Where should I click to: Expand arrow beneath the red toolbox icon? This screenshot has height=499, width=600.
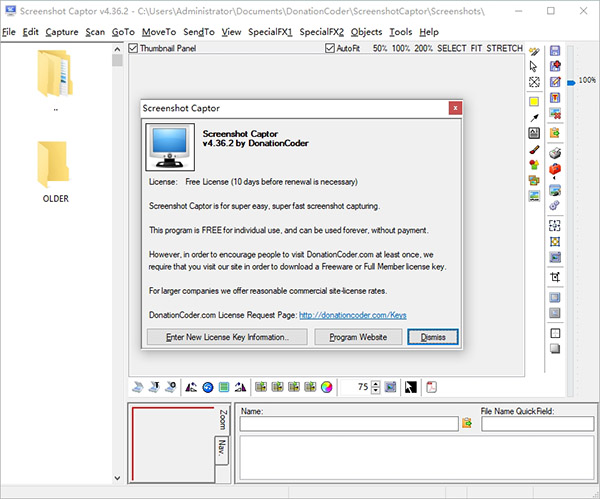tap(554, 178)
